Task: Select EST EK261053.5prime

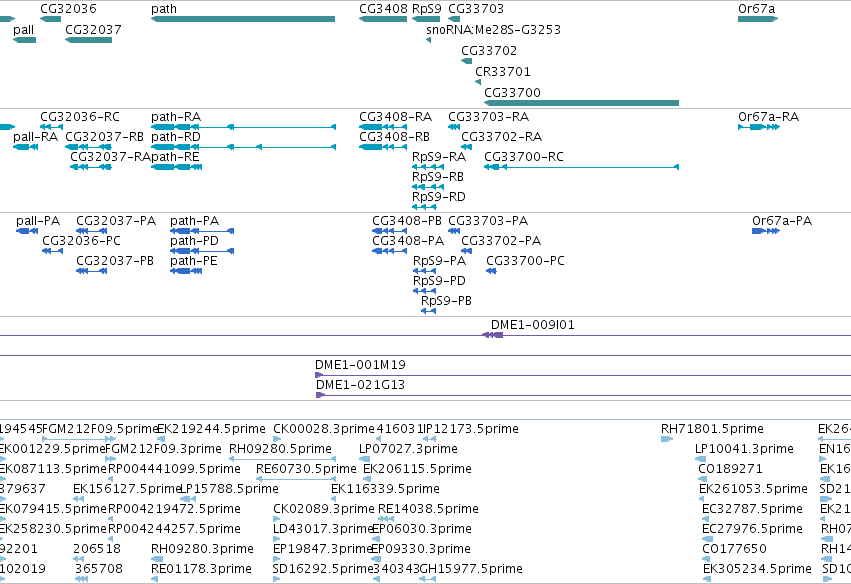Action: 753,489
